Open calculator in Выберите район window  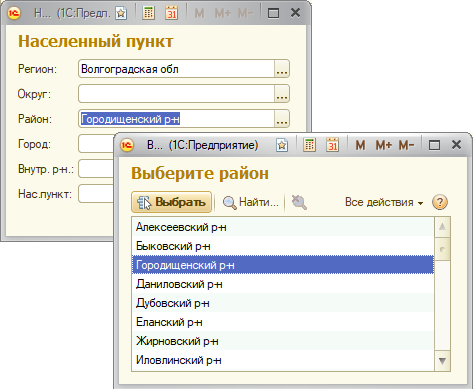tap(309, 145)
